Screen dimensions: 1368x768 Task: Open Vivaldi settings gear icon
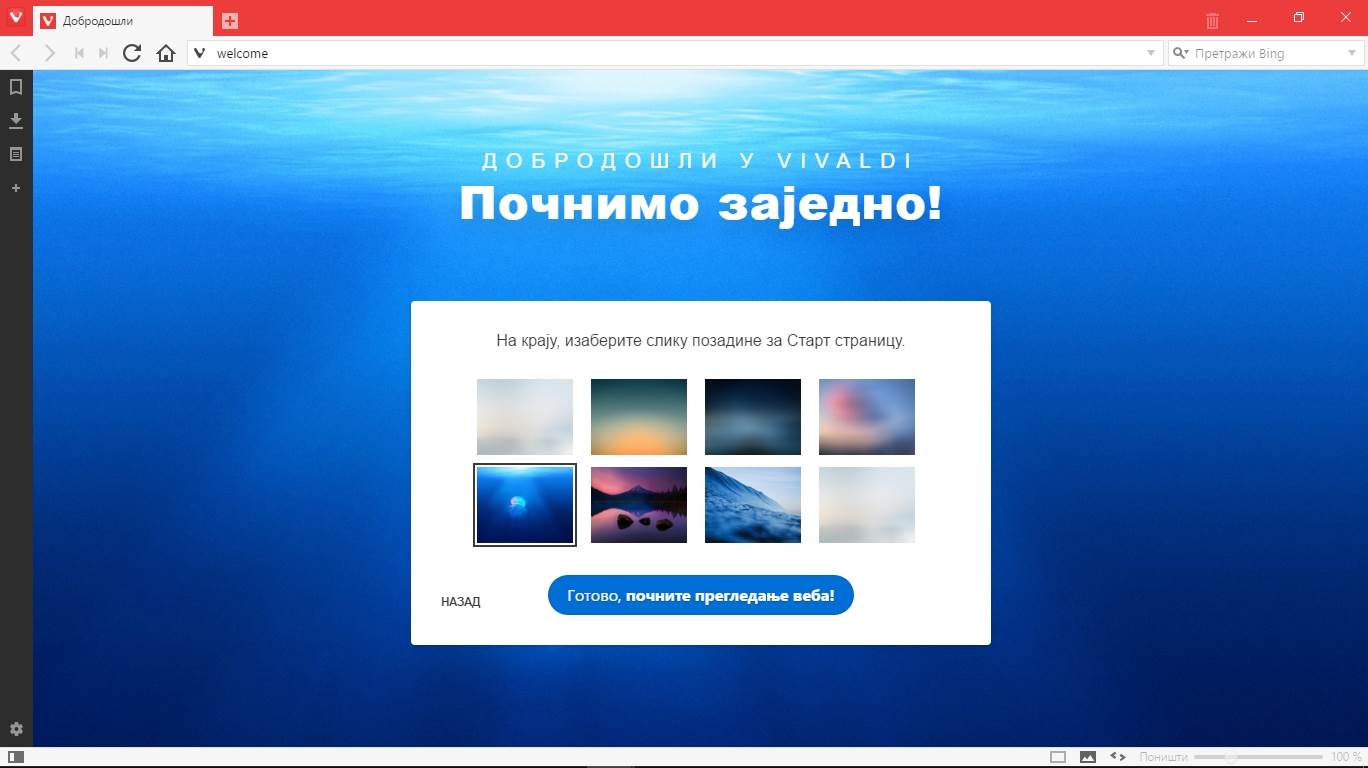[16, 729]
